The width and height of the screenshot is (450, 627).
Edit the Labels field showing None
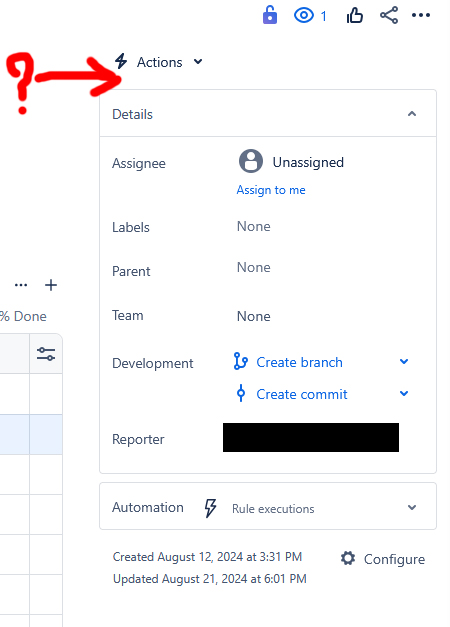pos(254,226)
